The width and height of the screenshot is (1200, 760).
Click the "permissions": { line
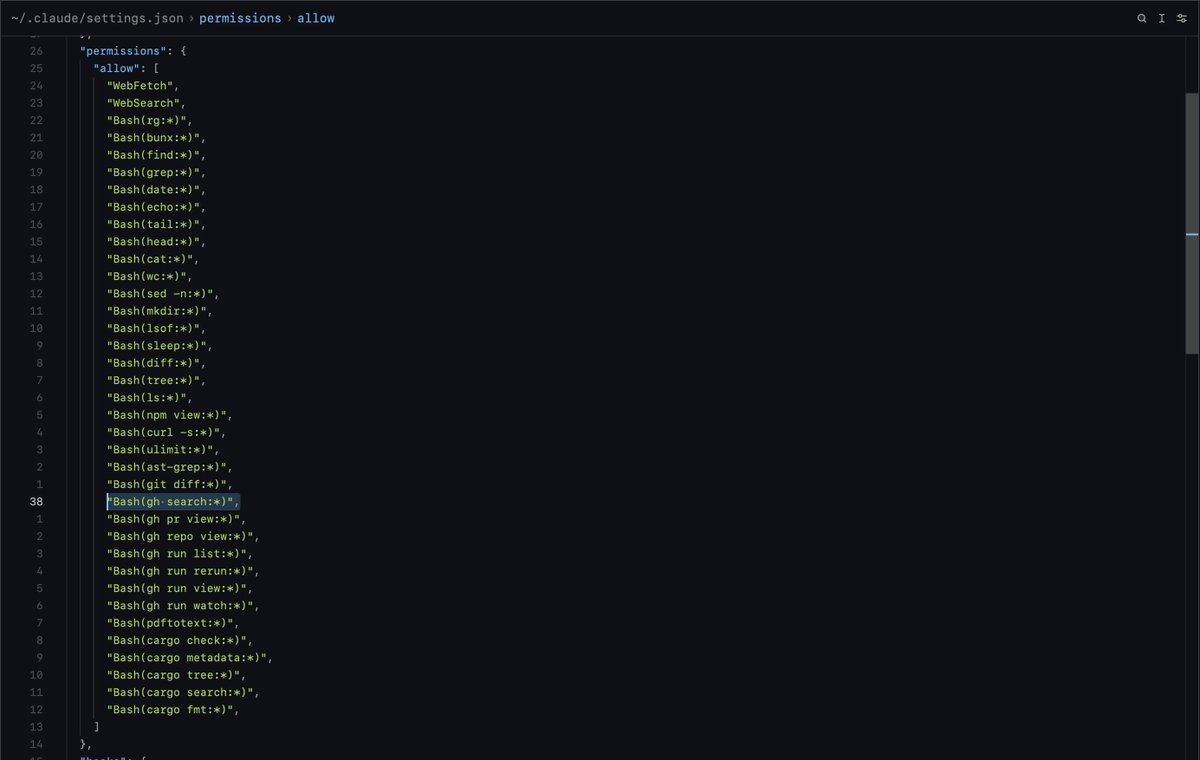pos(134,51)
